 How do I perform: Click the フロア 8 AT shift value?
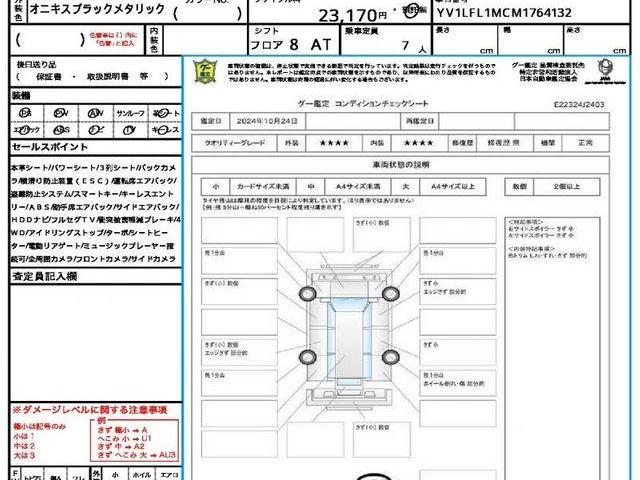pyautogui.click(x=291, y=44)
